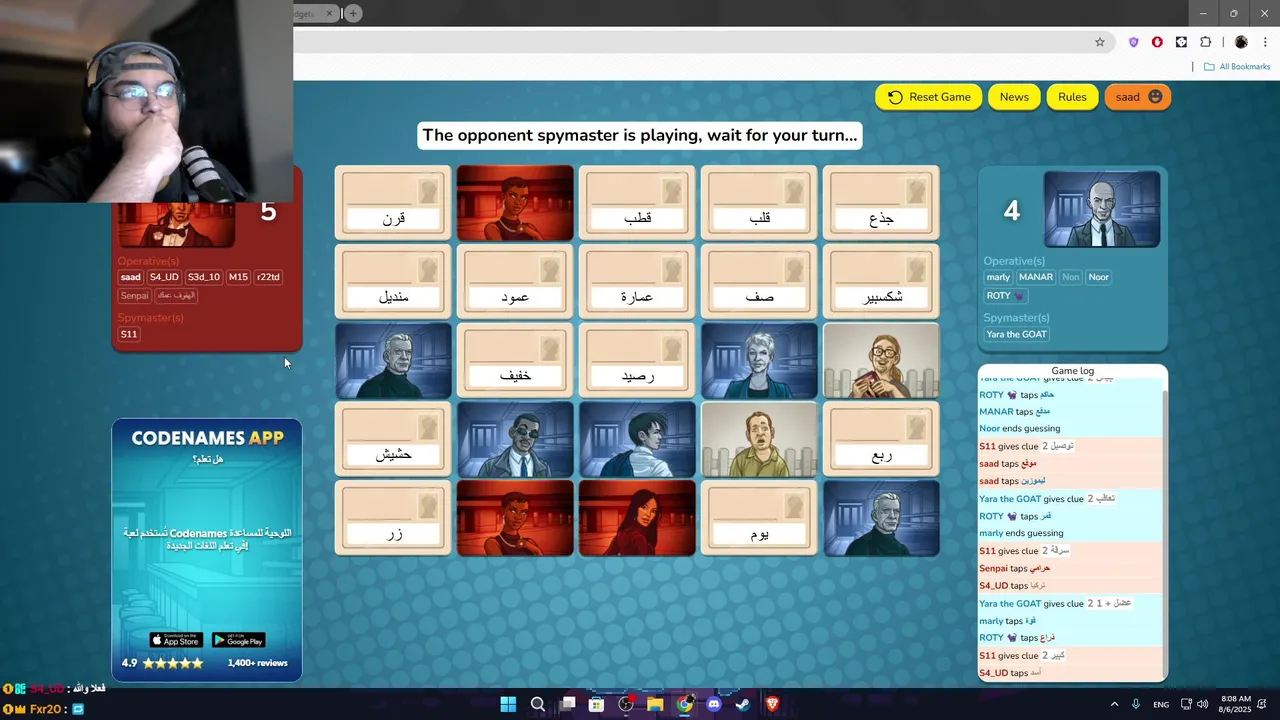1280x720 pixels.
Task: Click M15 chip in red operatives
Action: click(238, 277)
